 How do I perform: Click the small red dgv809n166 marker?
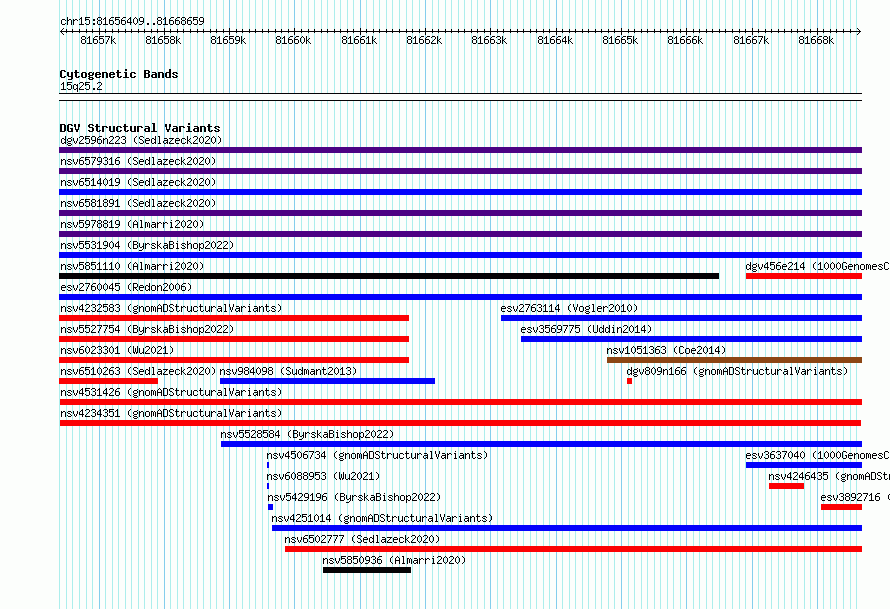click(x=629, y=381)
